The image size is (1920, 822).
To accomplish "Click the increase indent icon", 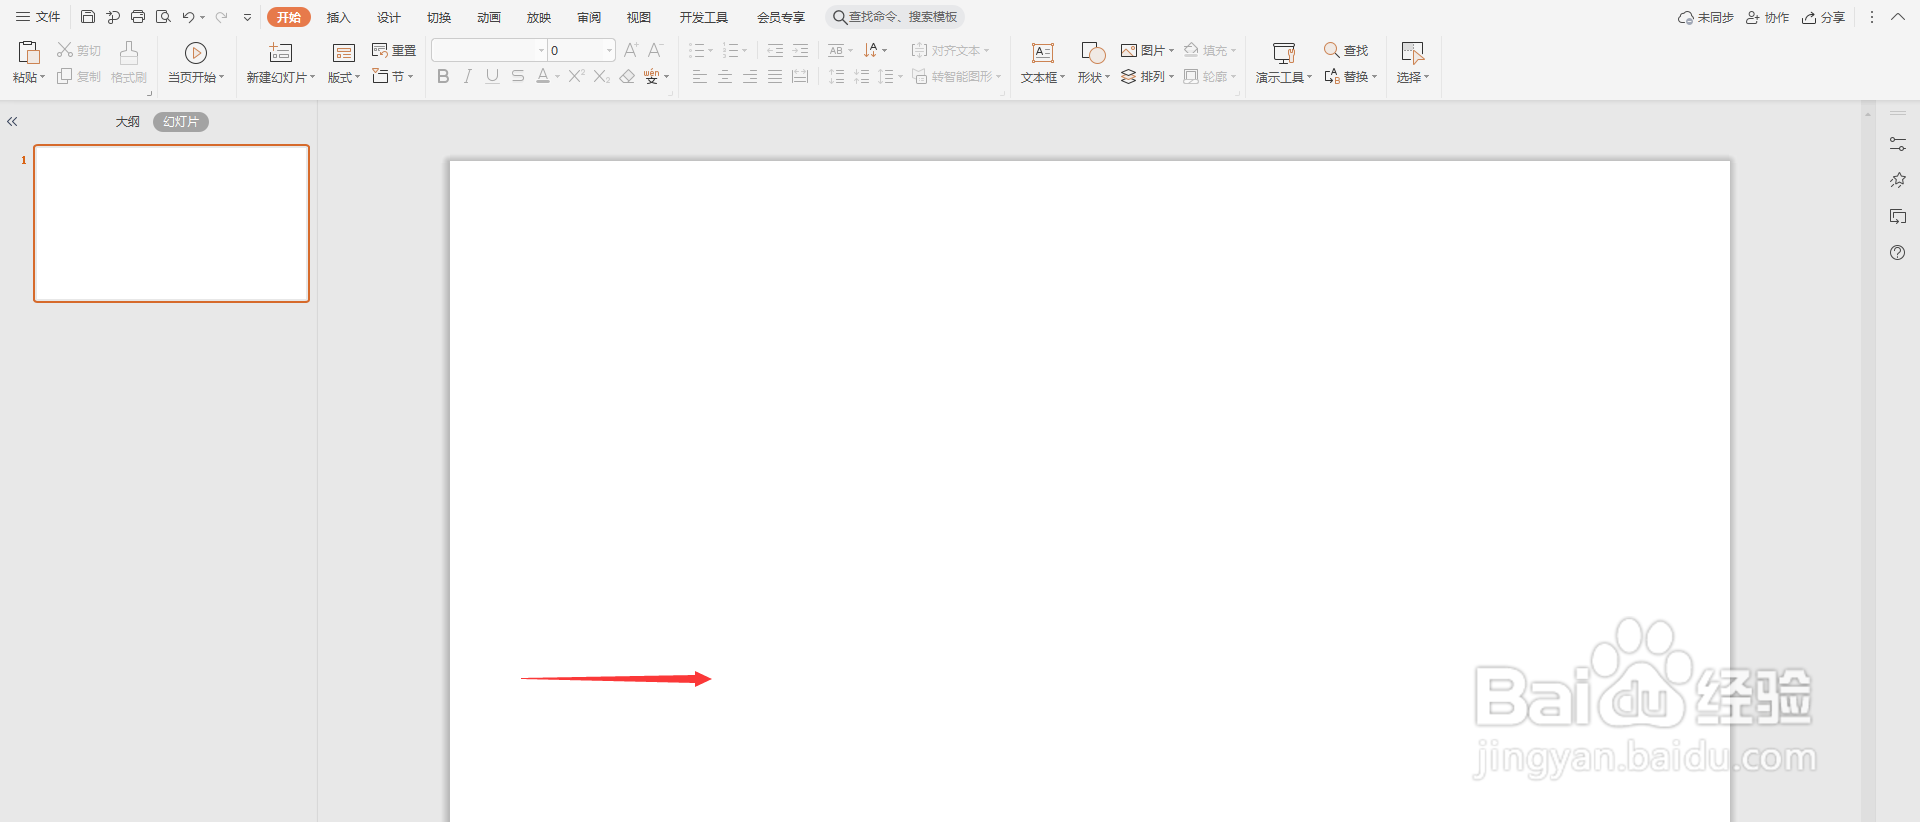I will (800, 50).
